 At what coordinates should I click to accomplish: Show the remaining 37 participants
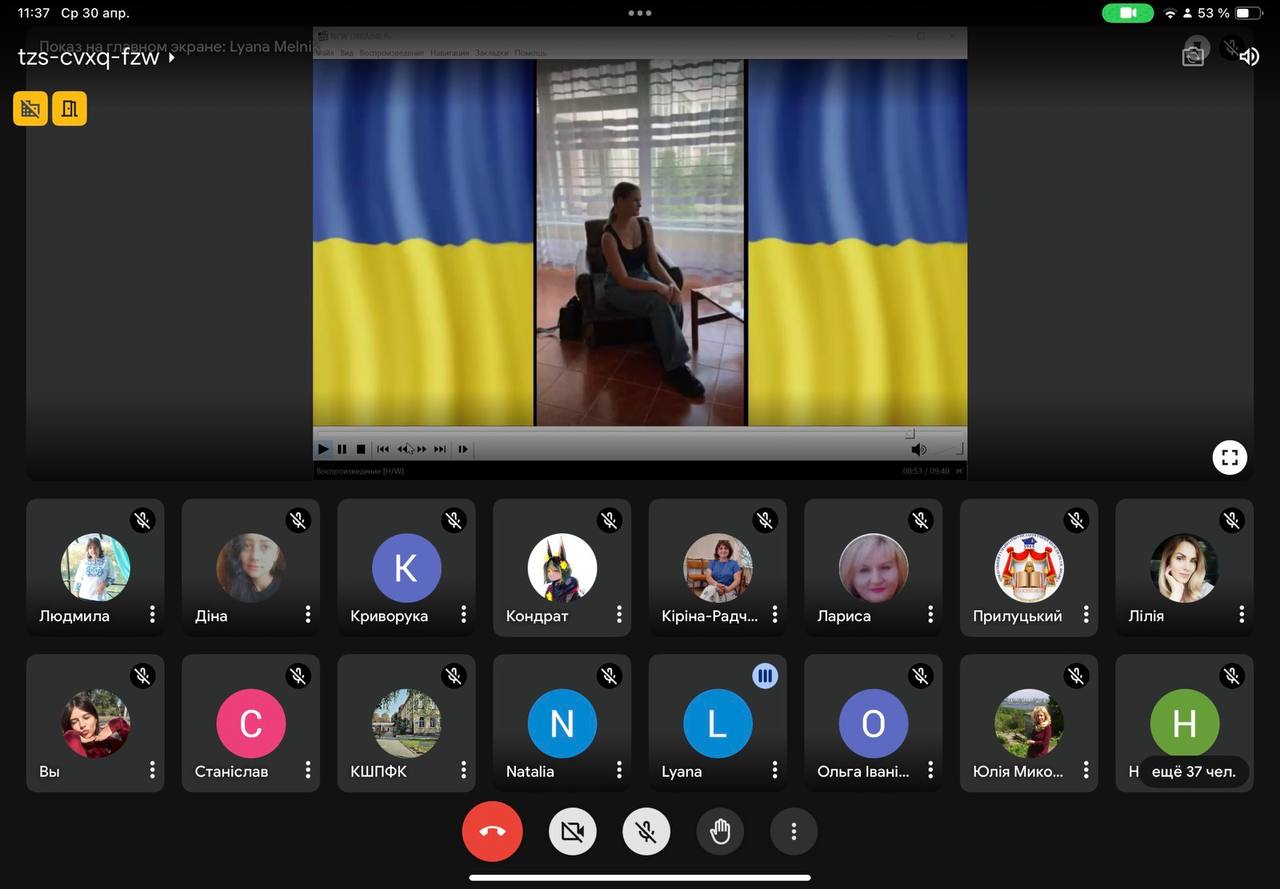point(1193,771)
